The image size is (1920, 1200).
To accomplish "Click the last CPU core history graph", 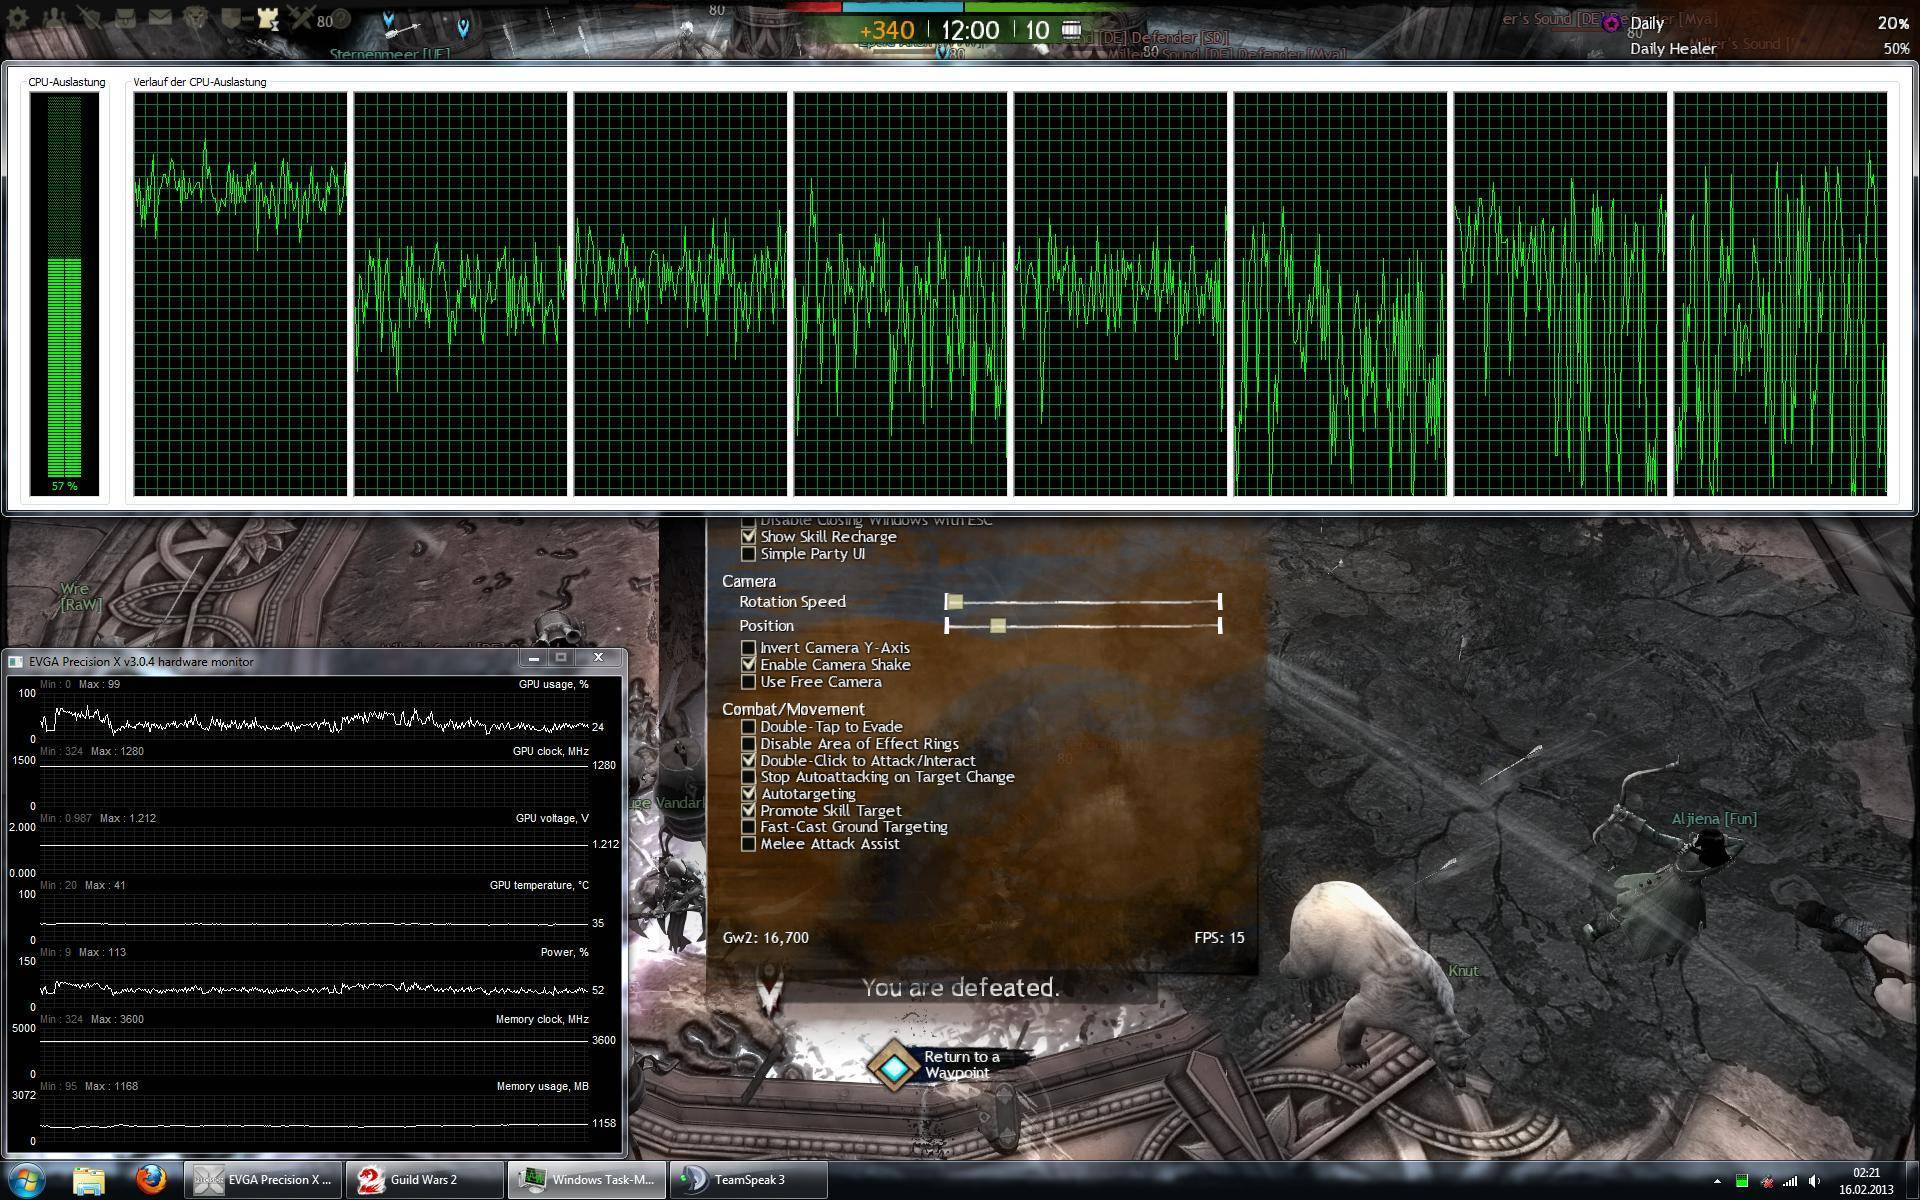I will tap(1781, 294).
